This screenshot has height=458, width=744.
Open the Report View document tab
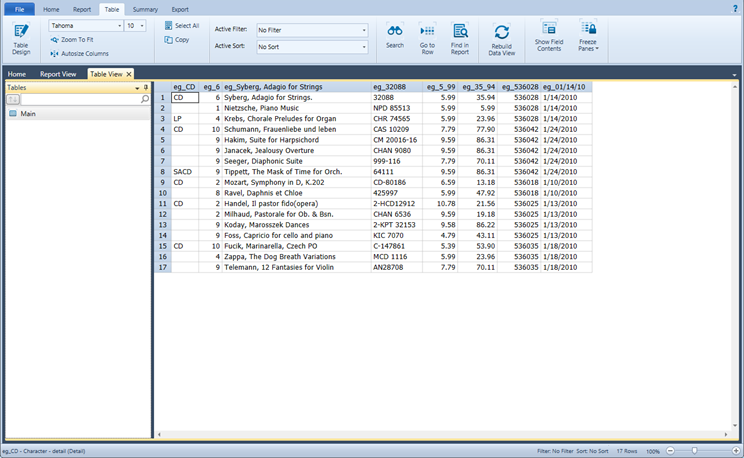click(x=58, y=74)
